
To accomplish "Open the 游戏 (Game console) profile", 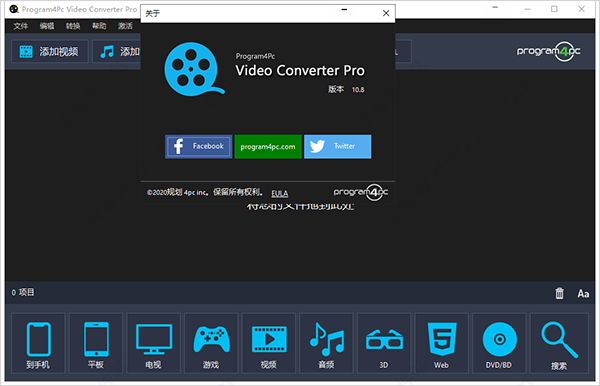I will point(211,343).
